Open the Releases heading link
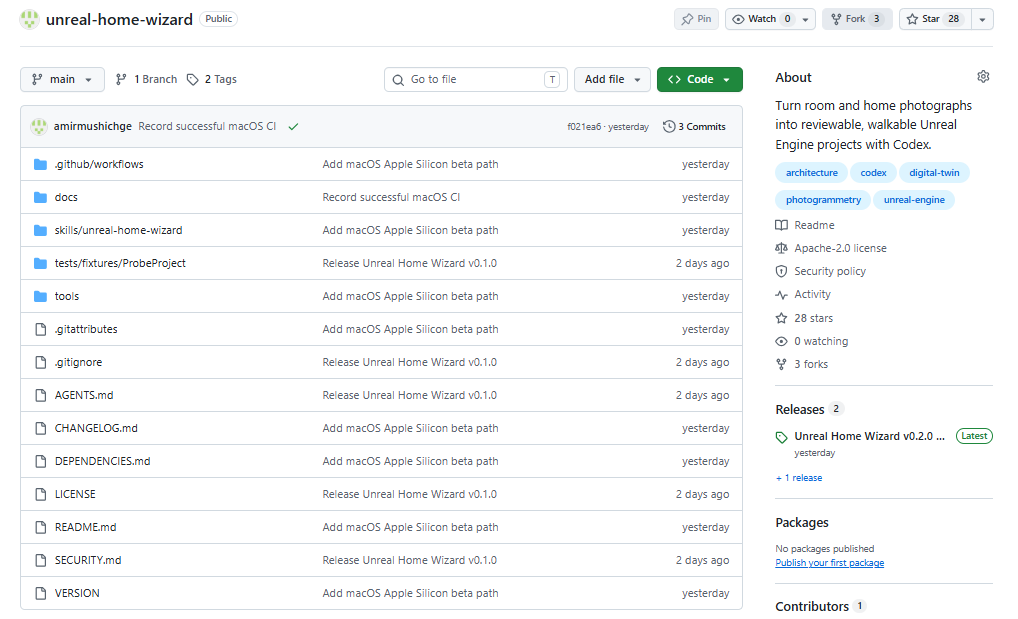 800,410
